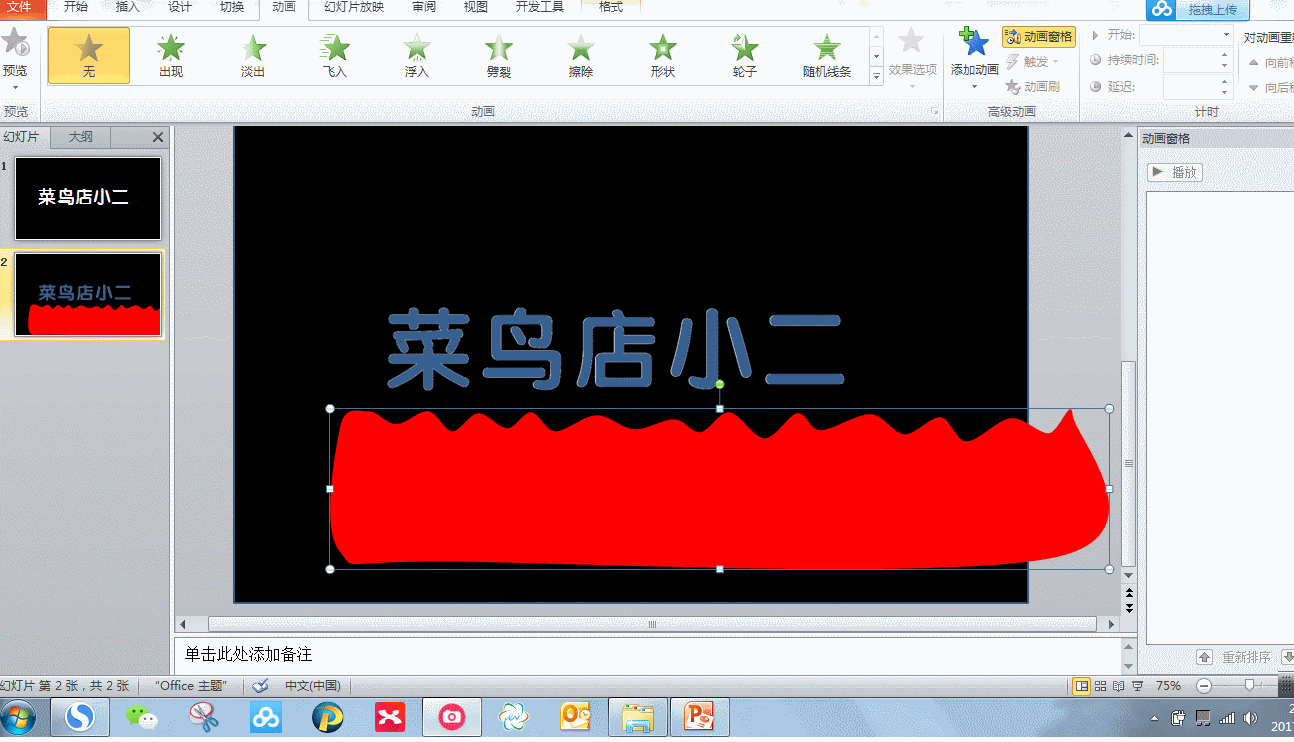
Task: Click the Preview (预览) icon
Action: click(16, 45)
